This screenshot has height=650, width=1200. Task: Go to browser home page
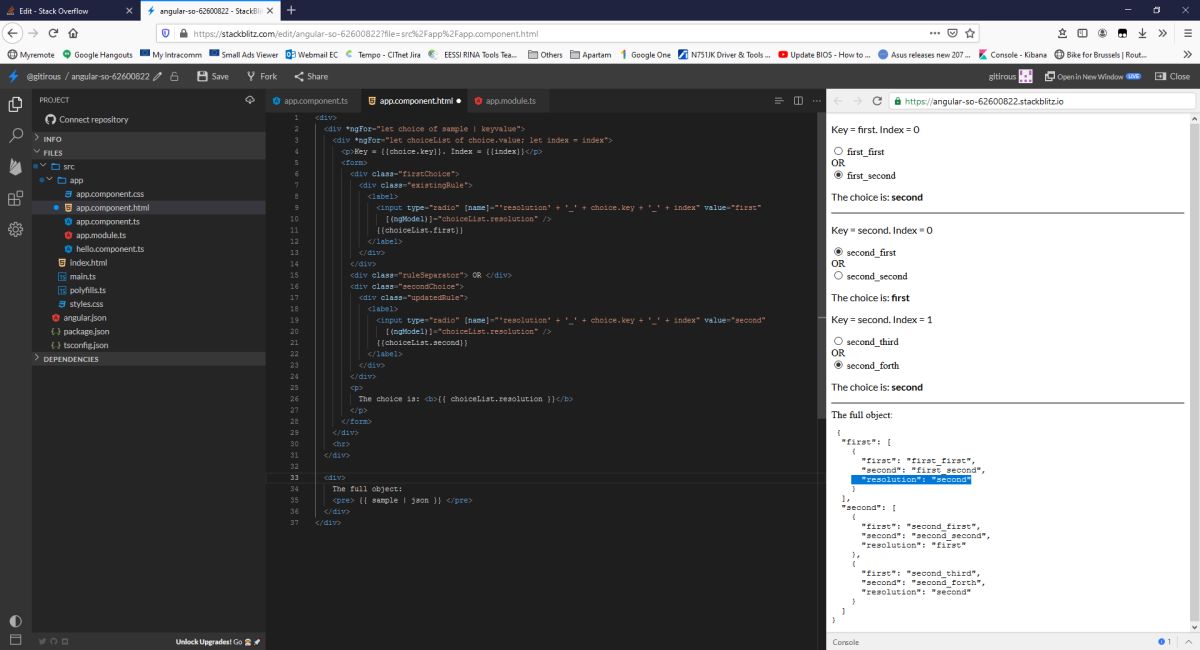(x=73, y=33)
